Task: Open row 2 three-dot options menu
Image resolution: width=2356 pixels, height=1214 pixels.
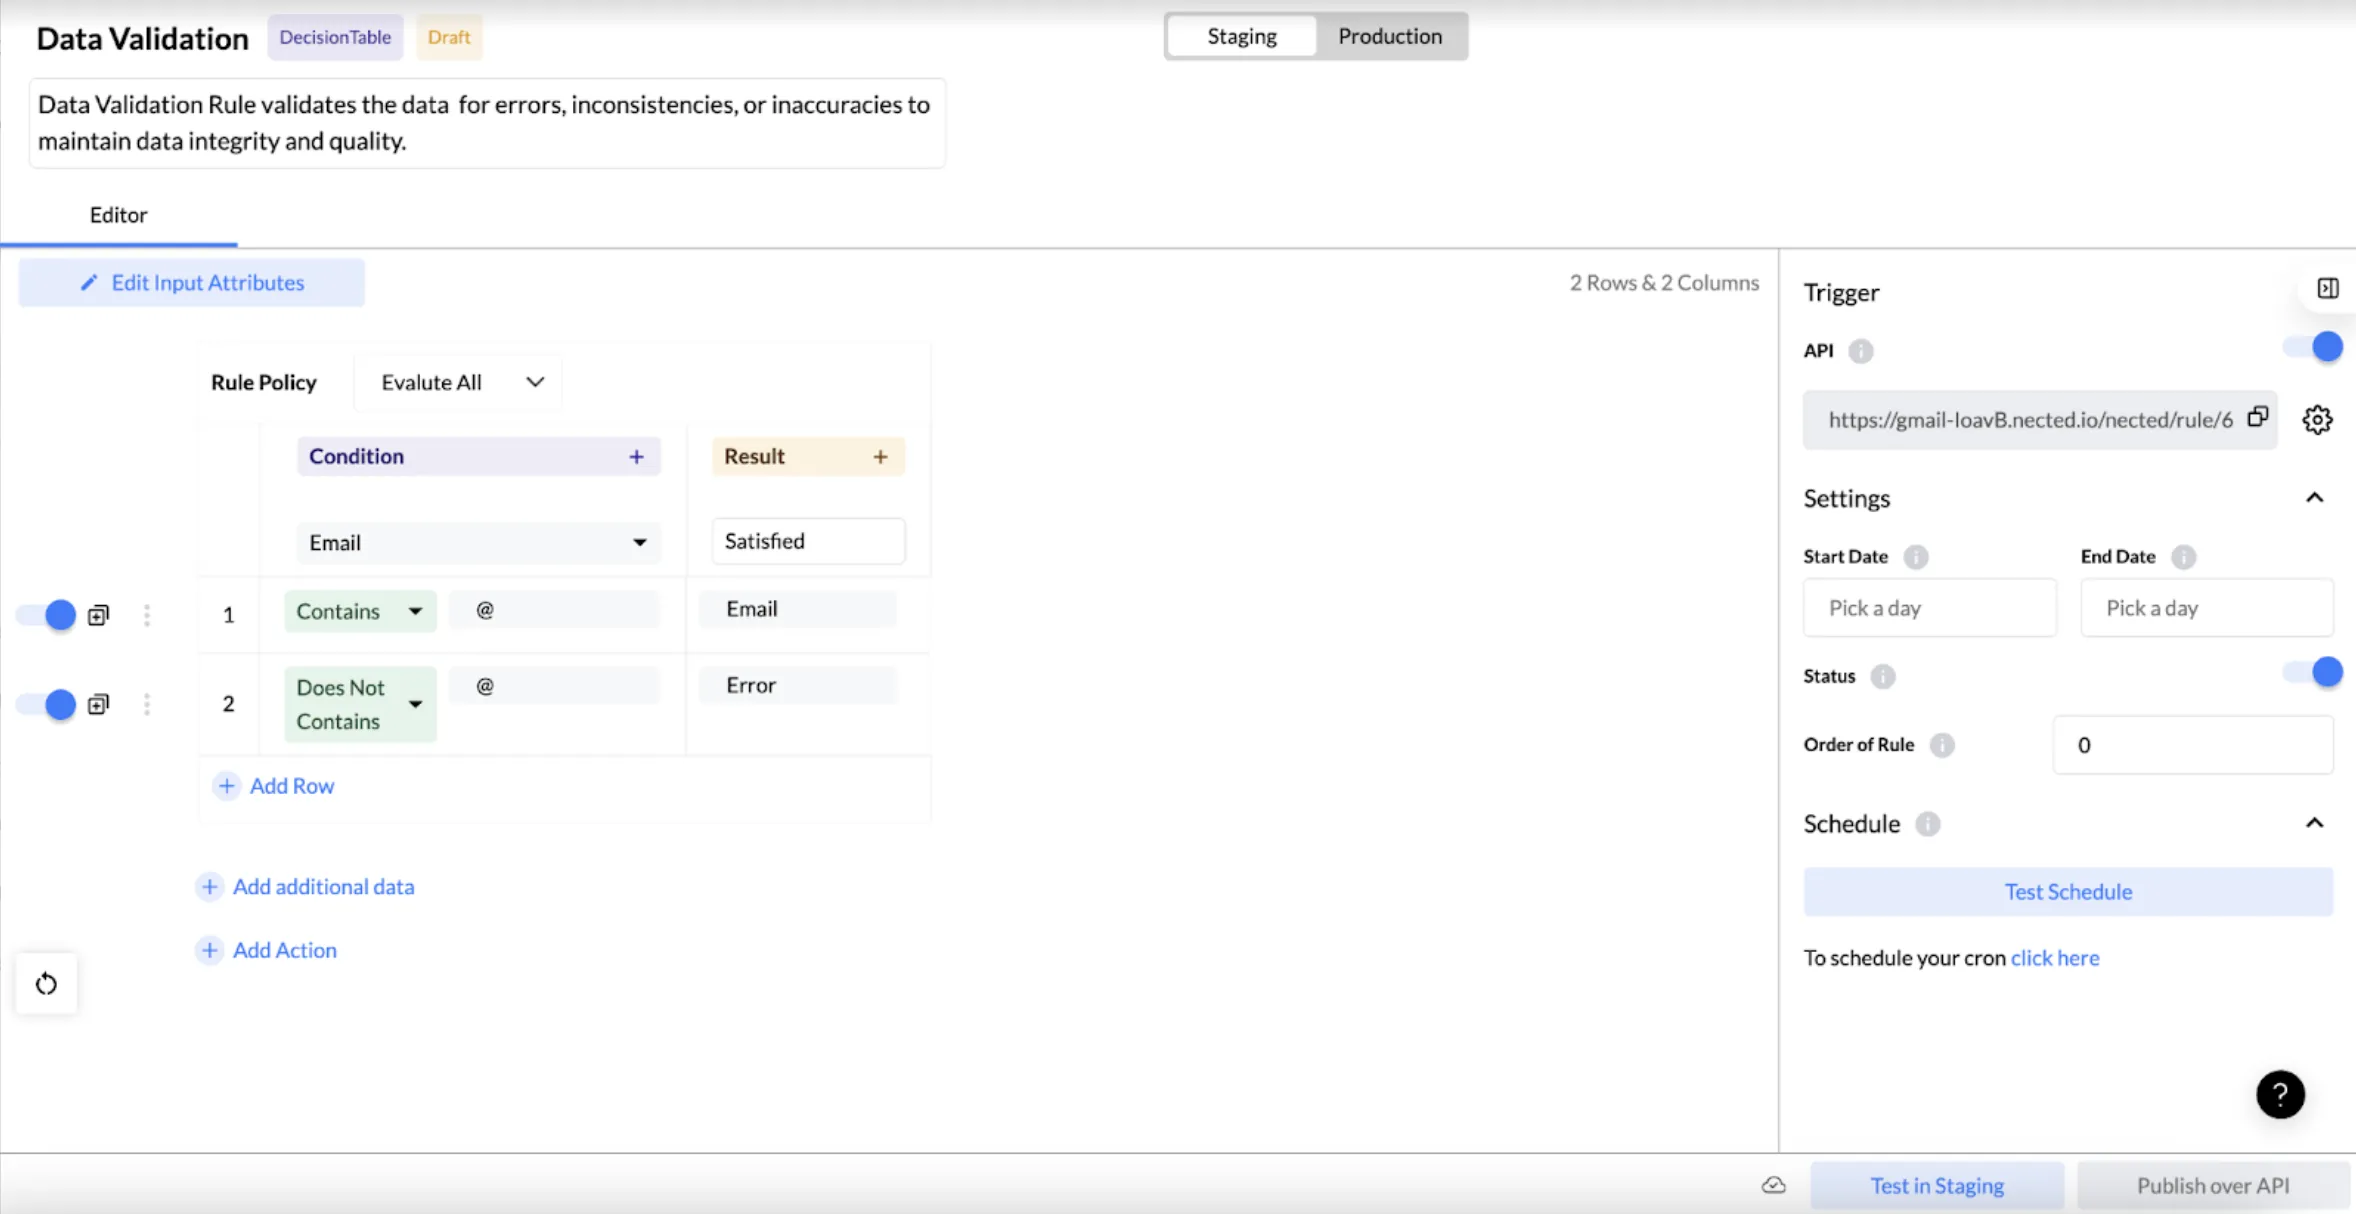Action: coord(147,704)
